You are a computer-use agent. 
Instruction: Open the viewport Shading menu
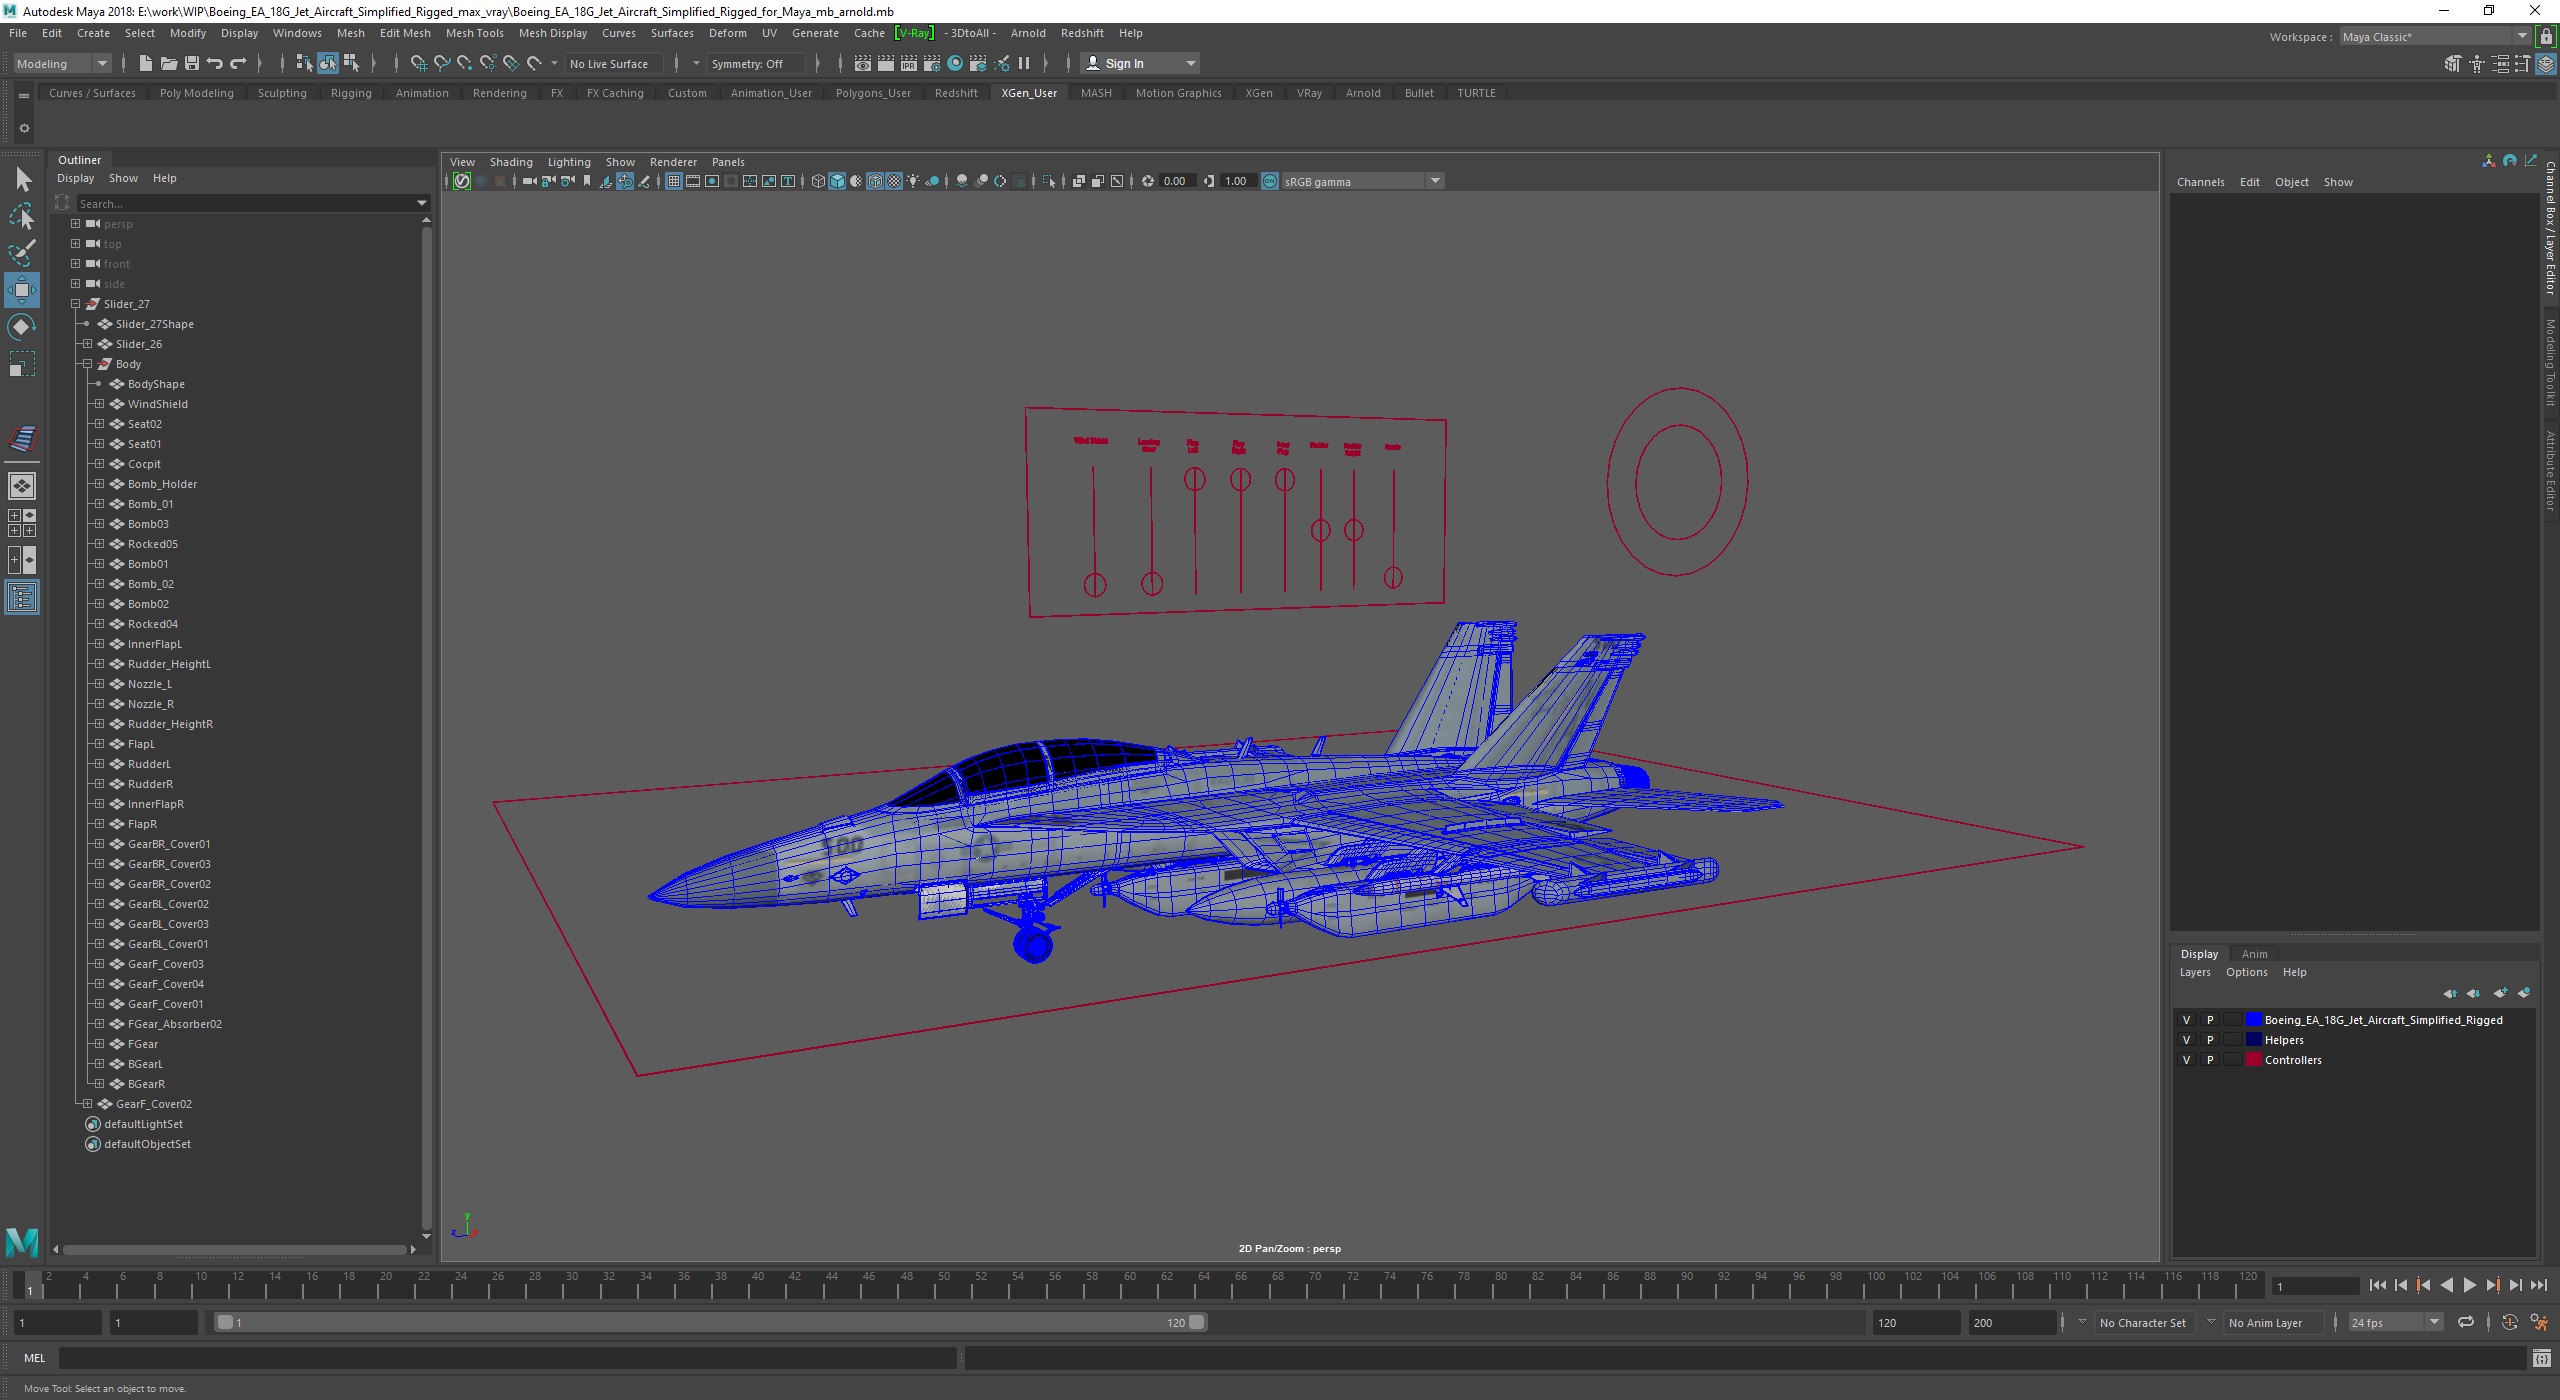pos(511,162)
